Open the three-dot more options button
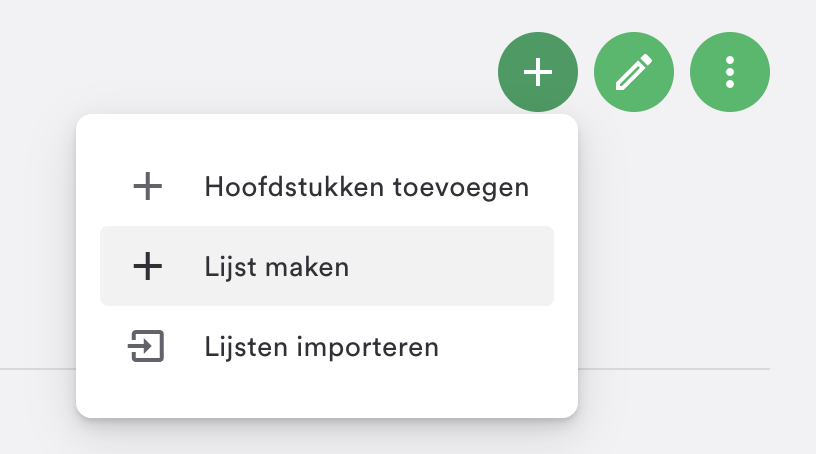This screenshot has width=816, height=454. coord(730,72)
